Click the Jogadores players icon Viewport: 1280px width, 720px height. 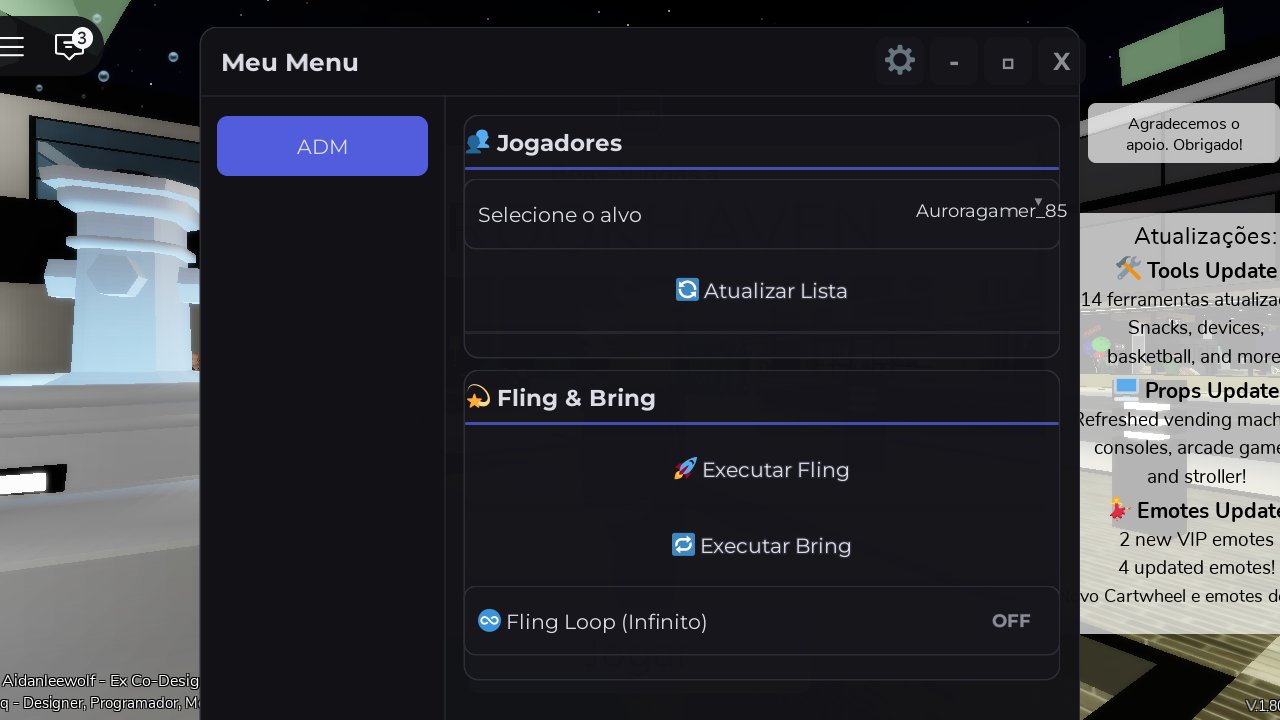(x=478, y=142)
